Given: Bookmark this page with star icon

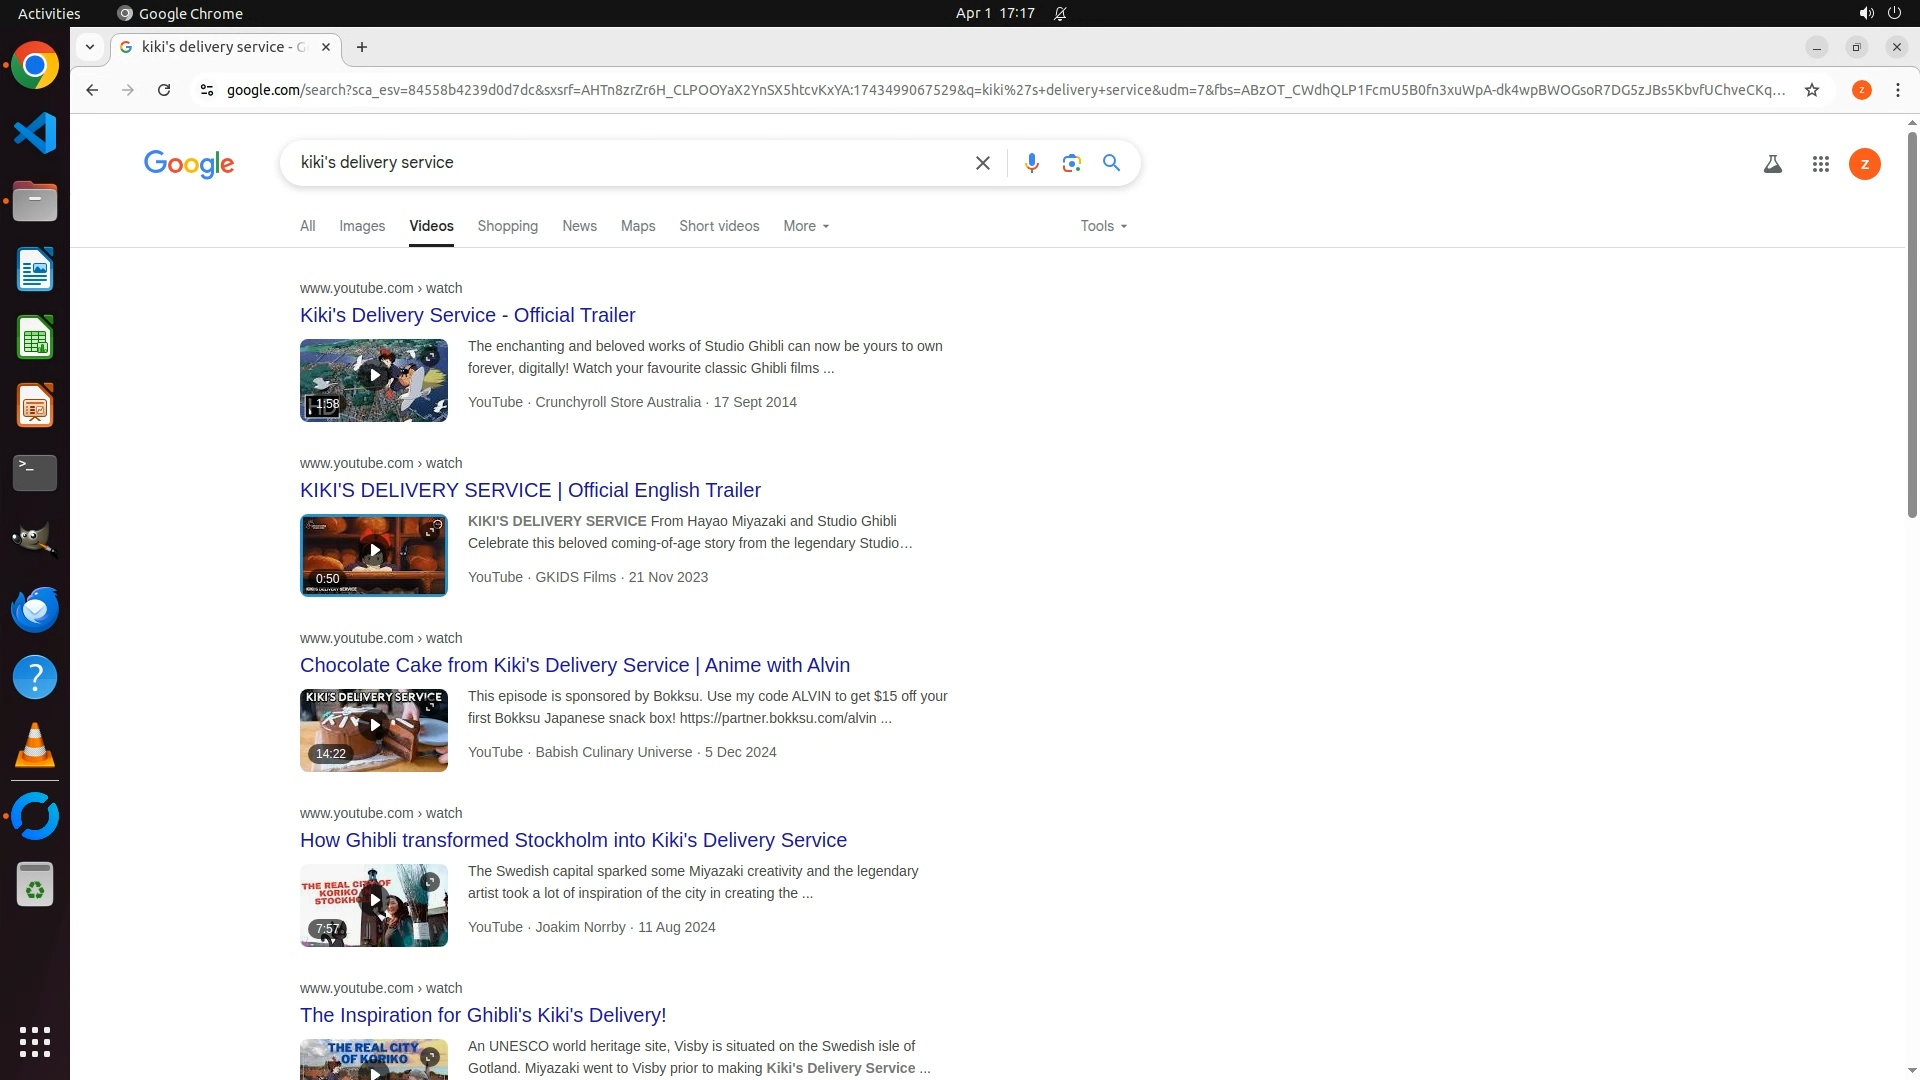Looking at the screenshot, I should click(x=1811, y=90).
